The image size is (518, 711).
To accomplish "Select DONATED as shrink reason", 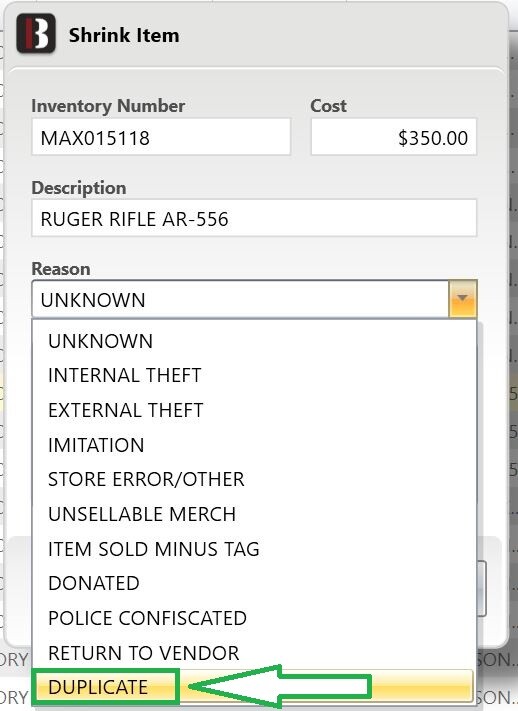I will point(254,583).
